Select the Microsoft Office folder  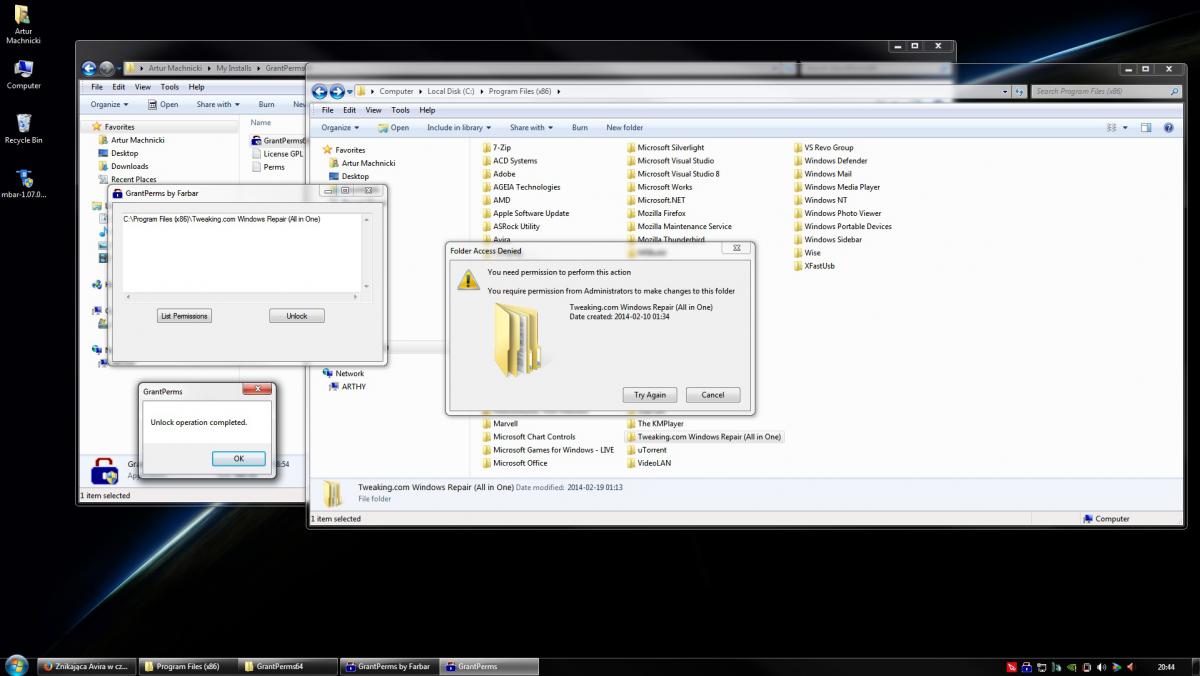(515, 463)
